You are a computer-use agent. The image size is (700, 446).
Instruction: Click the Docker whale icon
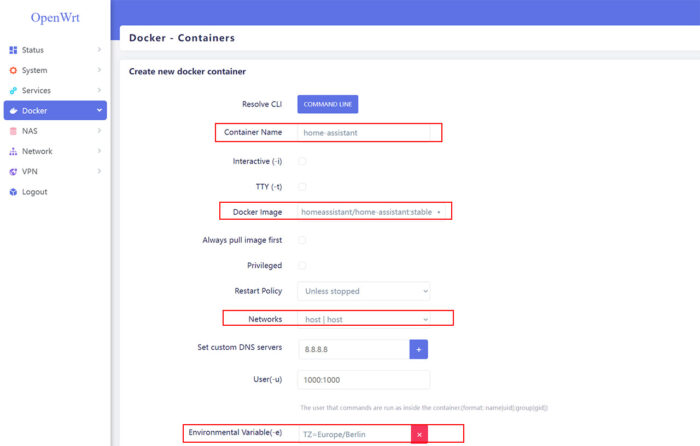pos(13,111)
